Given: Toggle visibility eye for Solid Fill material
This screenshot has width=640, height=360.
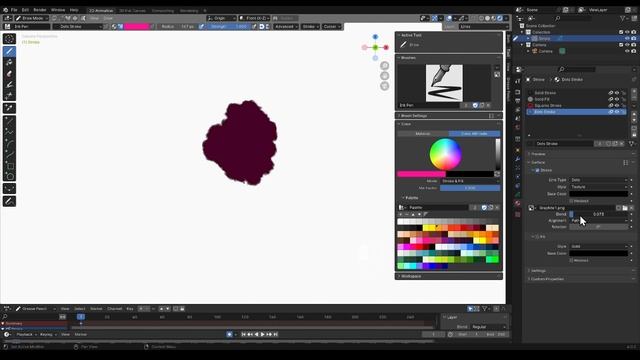Looking at the screenshot, I should (617, 99).
